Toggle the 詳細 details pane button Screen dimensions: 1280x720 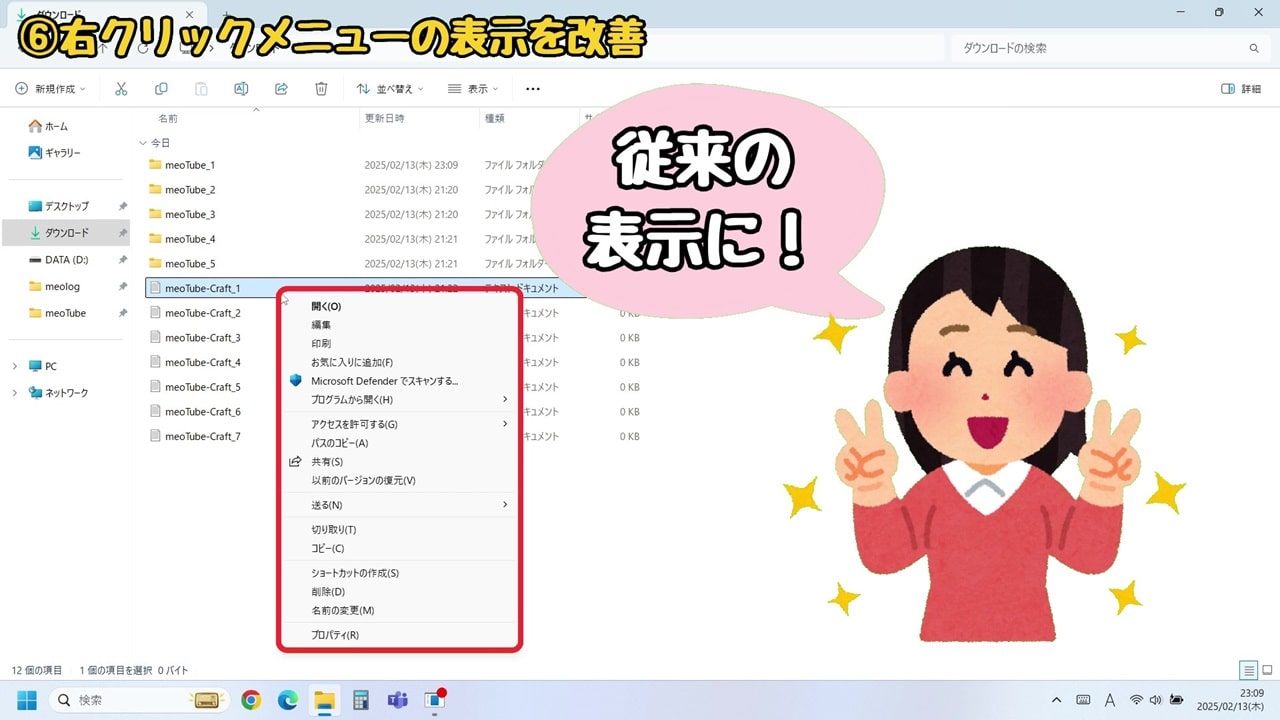[1241, 89]
